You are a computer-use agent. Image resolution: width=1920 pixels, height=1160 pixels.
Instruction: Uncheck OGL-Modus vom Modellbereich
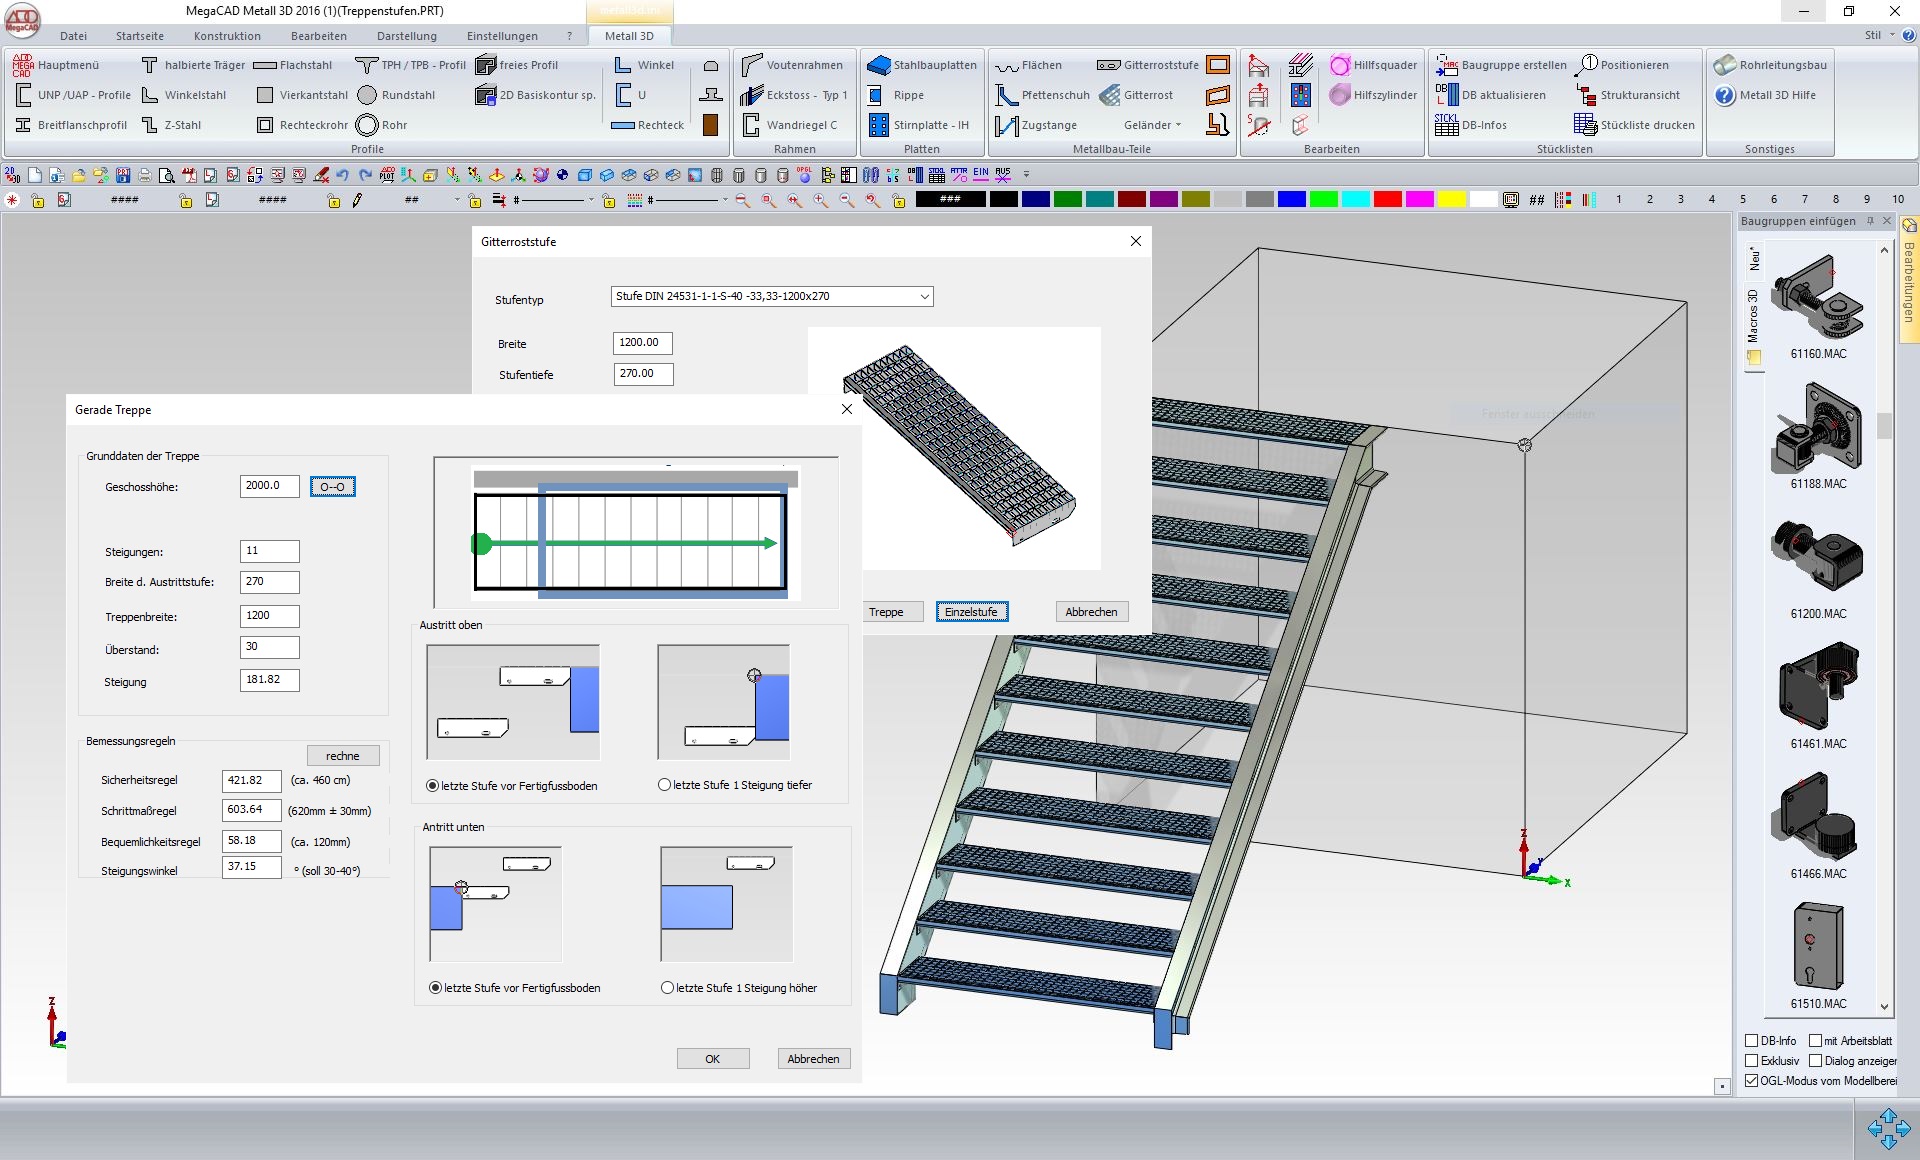coord(1752,1081)
